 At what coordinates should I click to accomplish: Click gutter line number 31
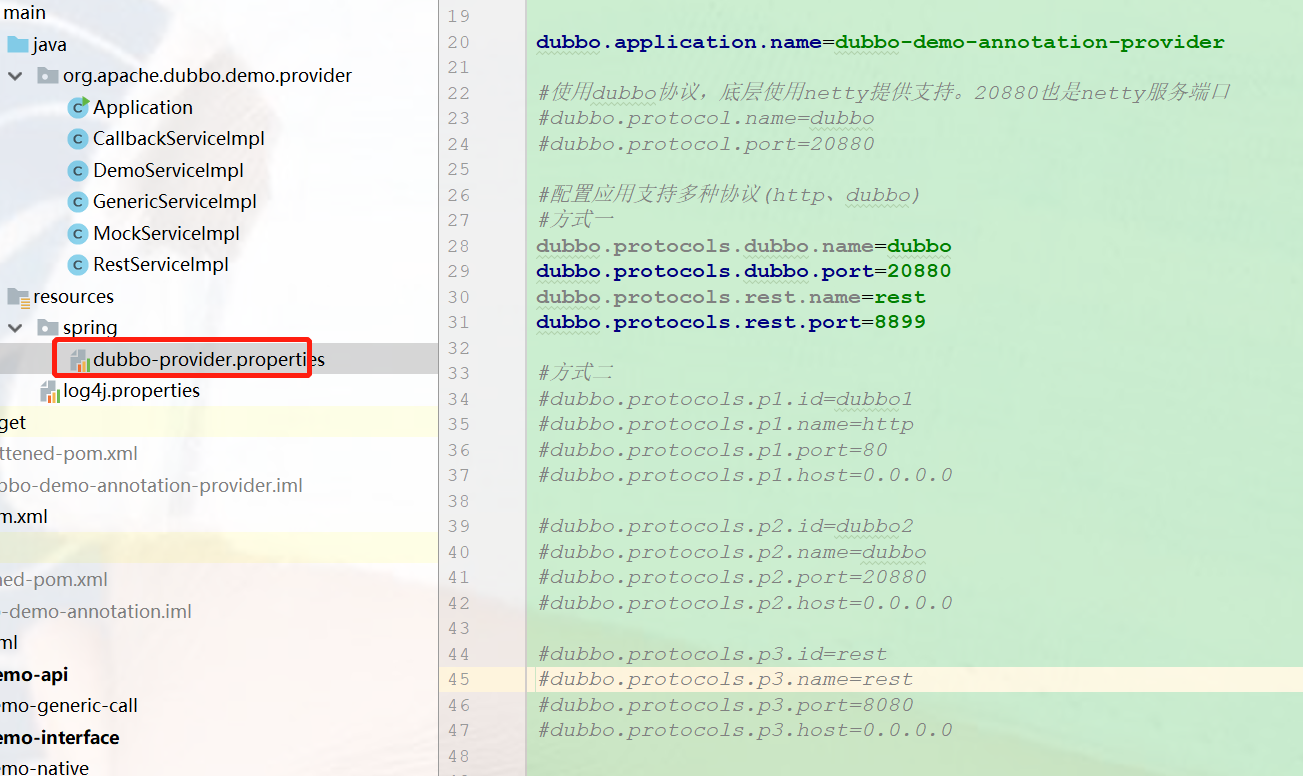coord(458,322)
